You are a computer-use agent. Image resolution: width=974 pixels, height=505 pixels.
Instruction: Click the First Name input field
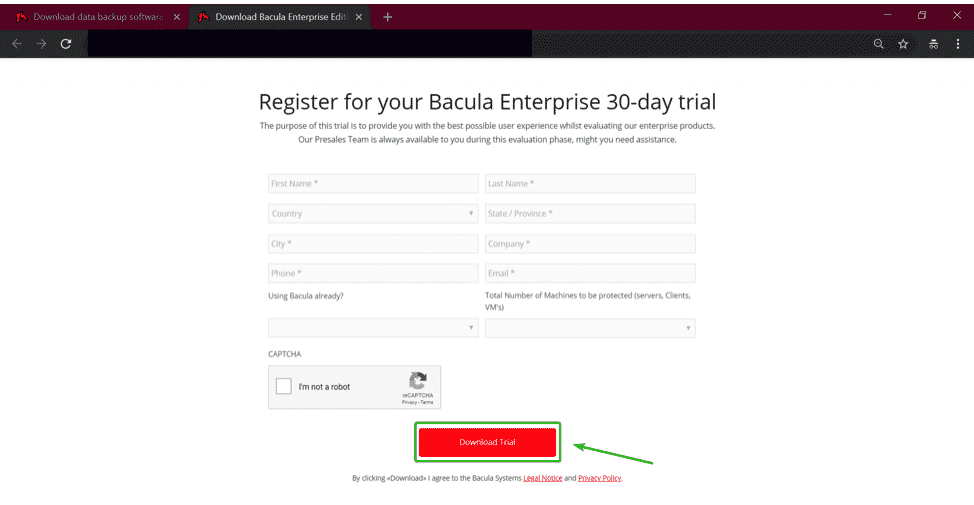pyautogui.click(x=373, y=184)
